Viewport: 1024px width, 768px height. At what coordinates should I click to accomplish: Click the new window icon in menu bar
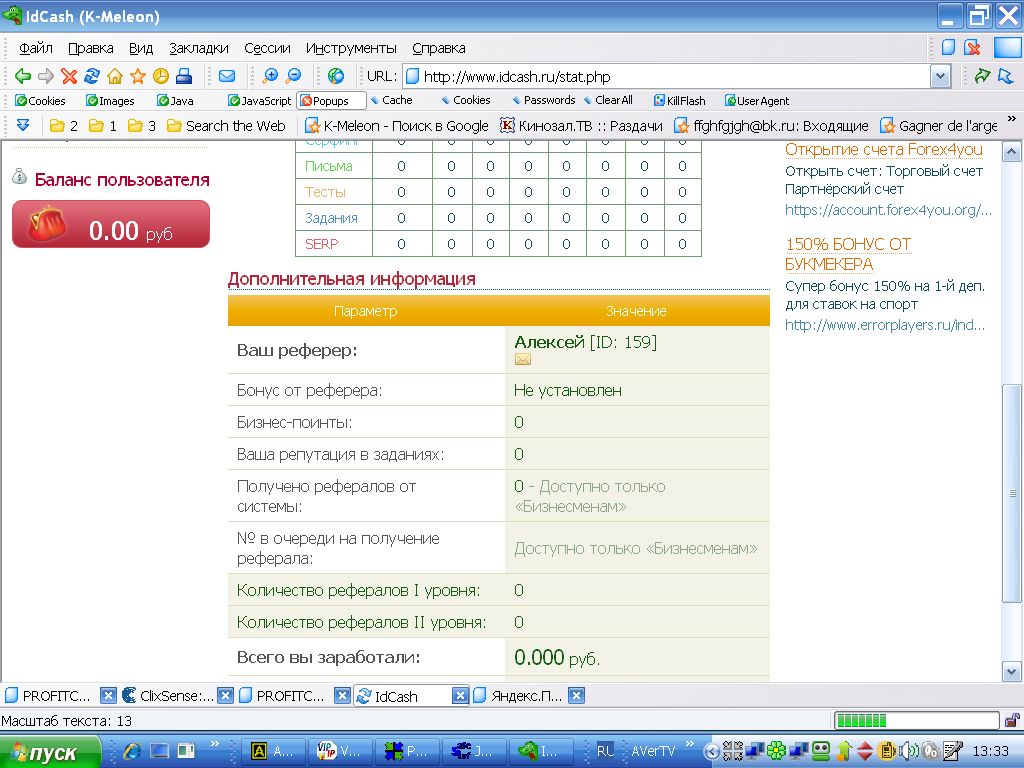[948, 47]
